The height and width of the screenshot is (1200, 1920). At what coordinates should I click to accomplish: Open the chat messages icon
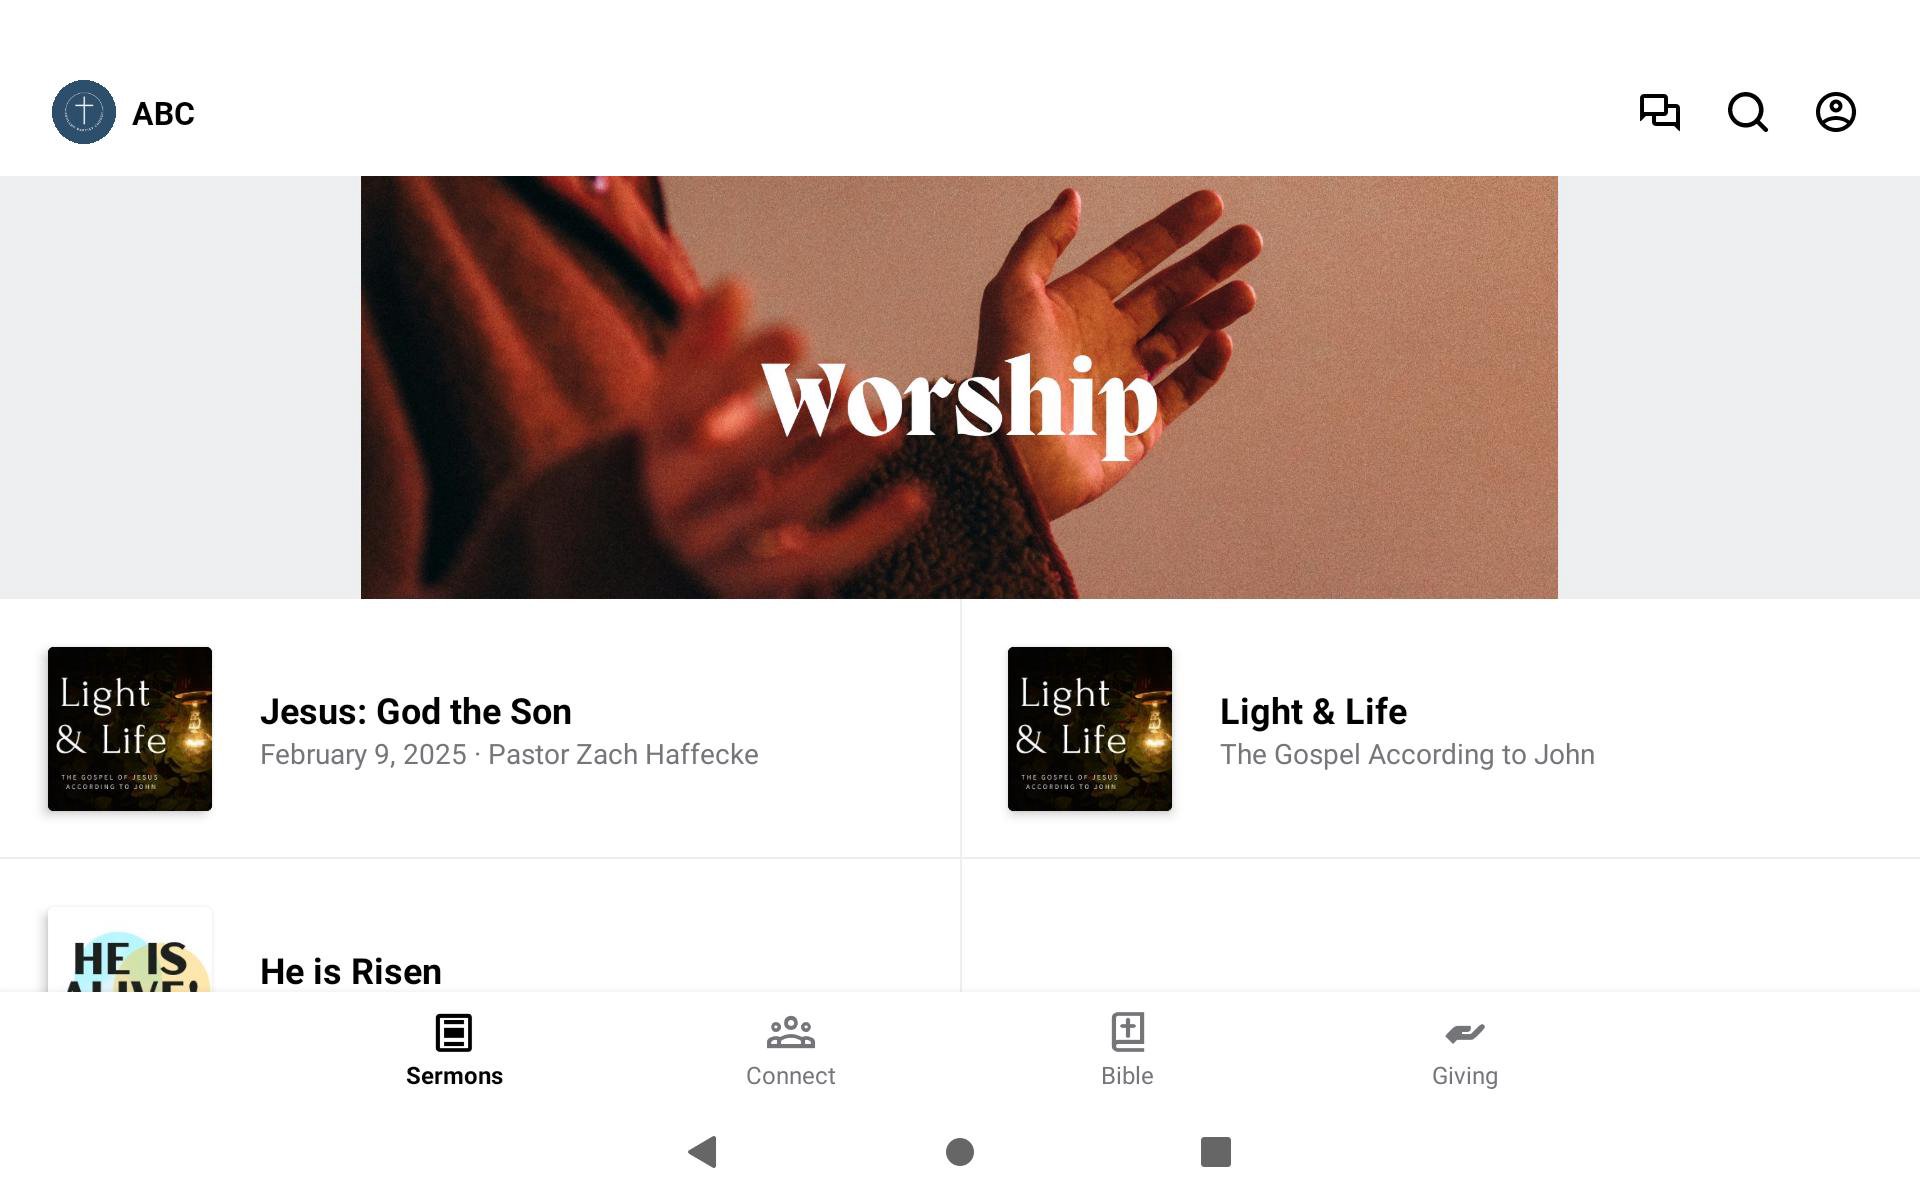click(x=1660, y=112)
